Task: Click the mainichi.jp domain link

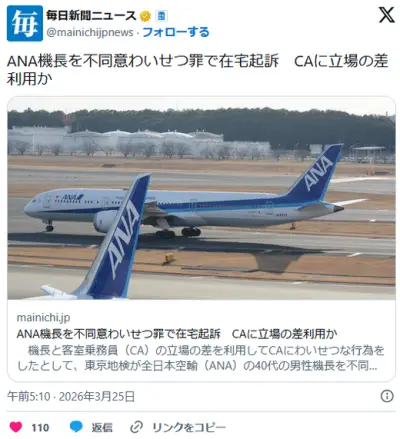Action: pyautogui.click(x=43, y=317)
